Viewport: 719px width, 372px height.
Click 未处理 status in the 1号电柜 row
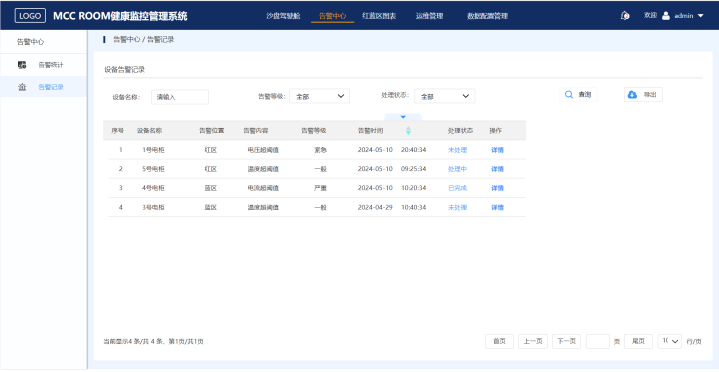coord(457,150)
